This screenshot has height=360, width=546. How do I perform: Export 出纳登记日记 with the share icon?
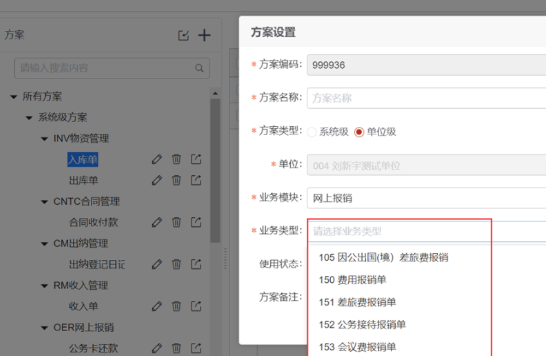(x=196, y=264)
